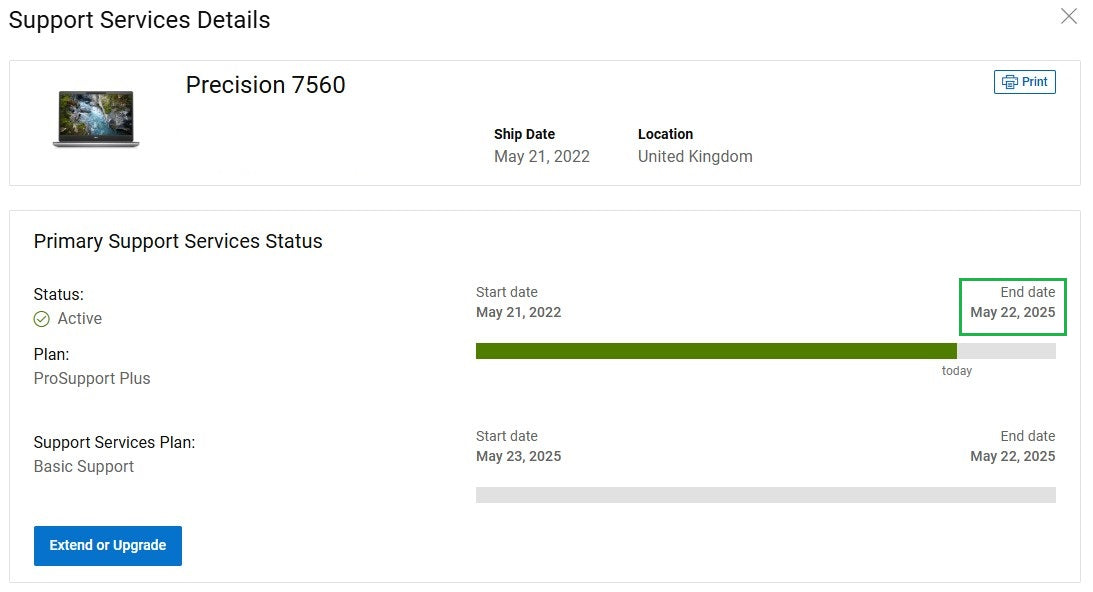The width and height of the screenshot is (1093, 592).
Task: Click the gray Basic Support progress bar
Action: pyautogui.click(x=765, y=495)
